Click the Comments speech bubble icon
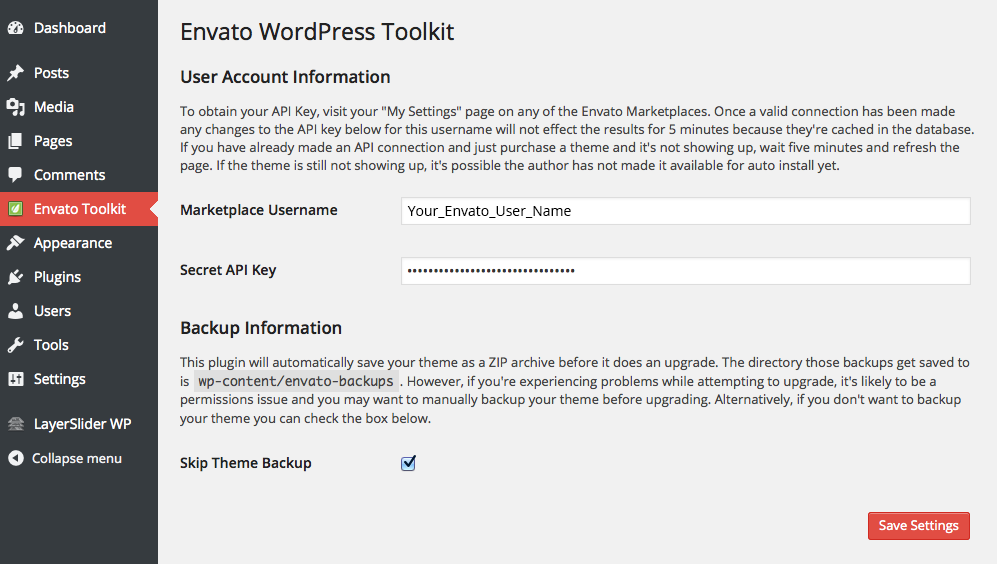Viewport: 997px width, 564px height. [x=15, y=175]
